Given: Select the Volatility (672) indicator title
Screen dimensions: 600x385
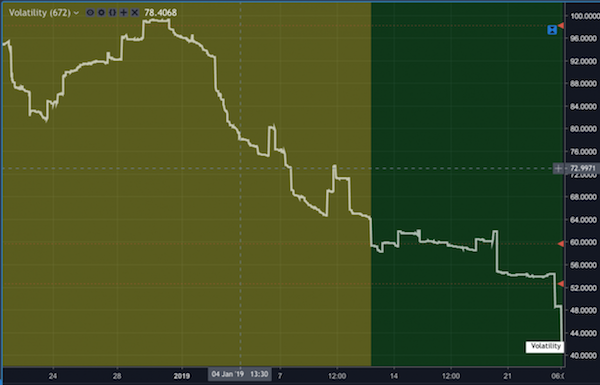Looking at the screenshot, I should pos(39,13).
